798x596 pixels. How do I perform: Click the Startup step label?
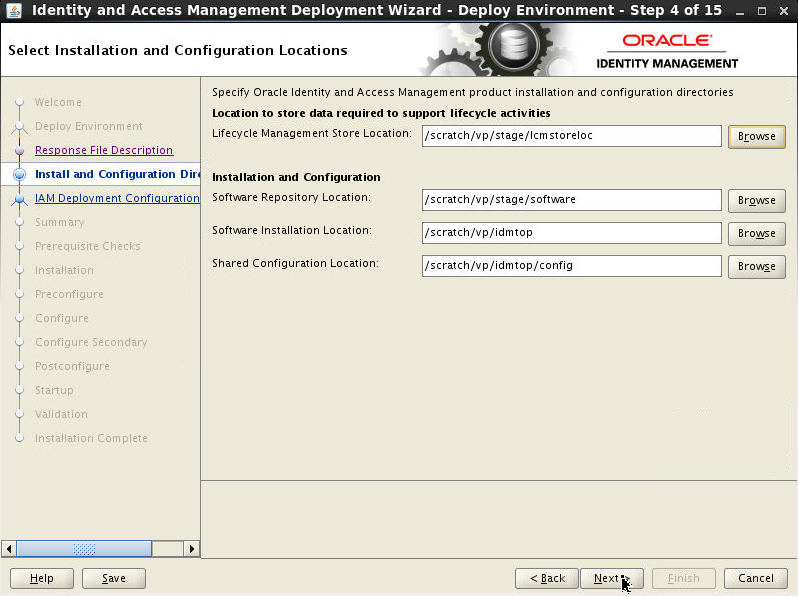[x=54, y=390]
